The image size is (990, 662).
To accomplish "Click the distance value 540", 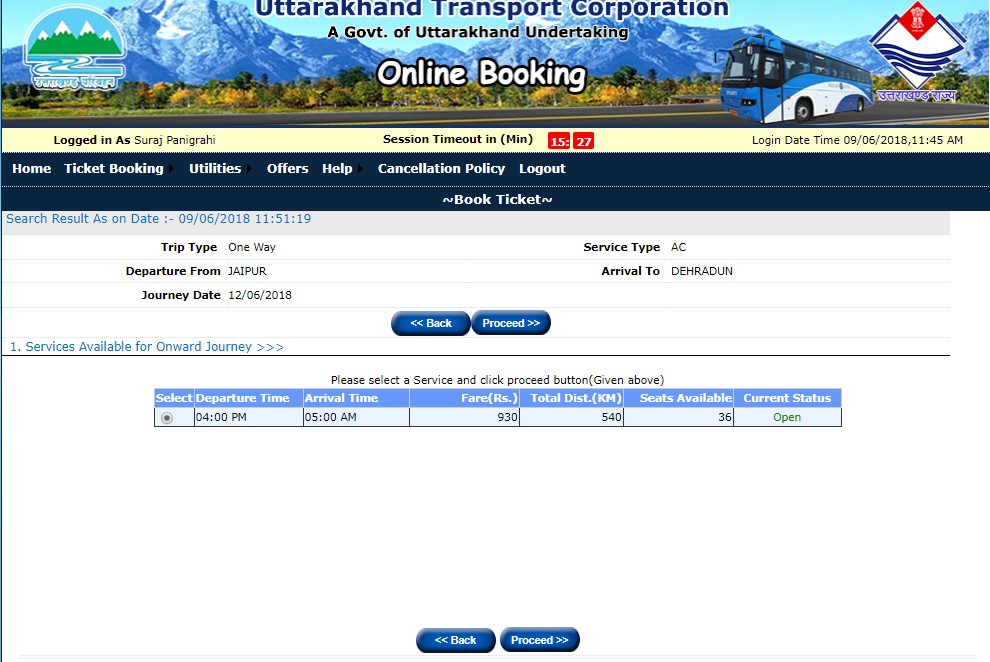I will 611,417.
